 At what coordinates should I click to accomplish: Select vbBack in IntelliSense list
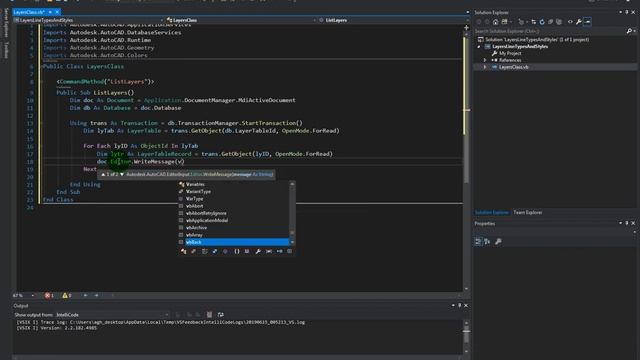(x=233, y=242)
